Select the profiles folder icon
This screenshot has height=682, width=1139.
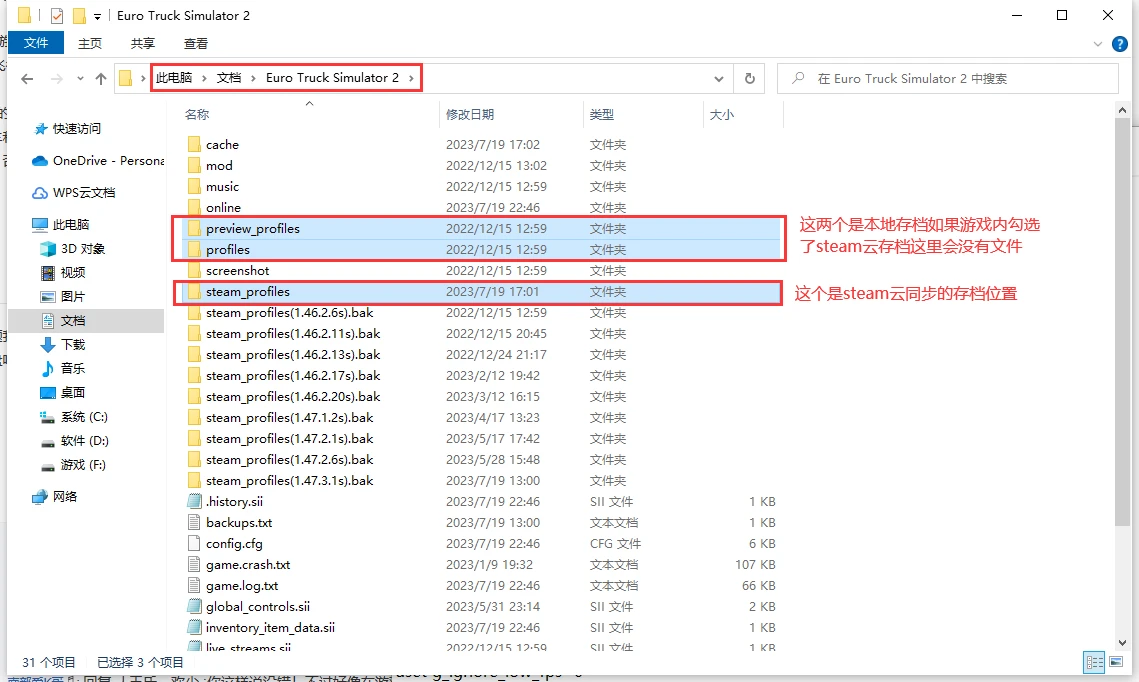click(x=194, y=249)
